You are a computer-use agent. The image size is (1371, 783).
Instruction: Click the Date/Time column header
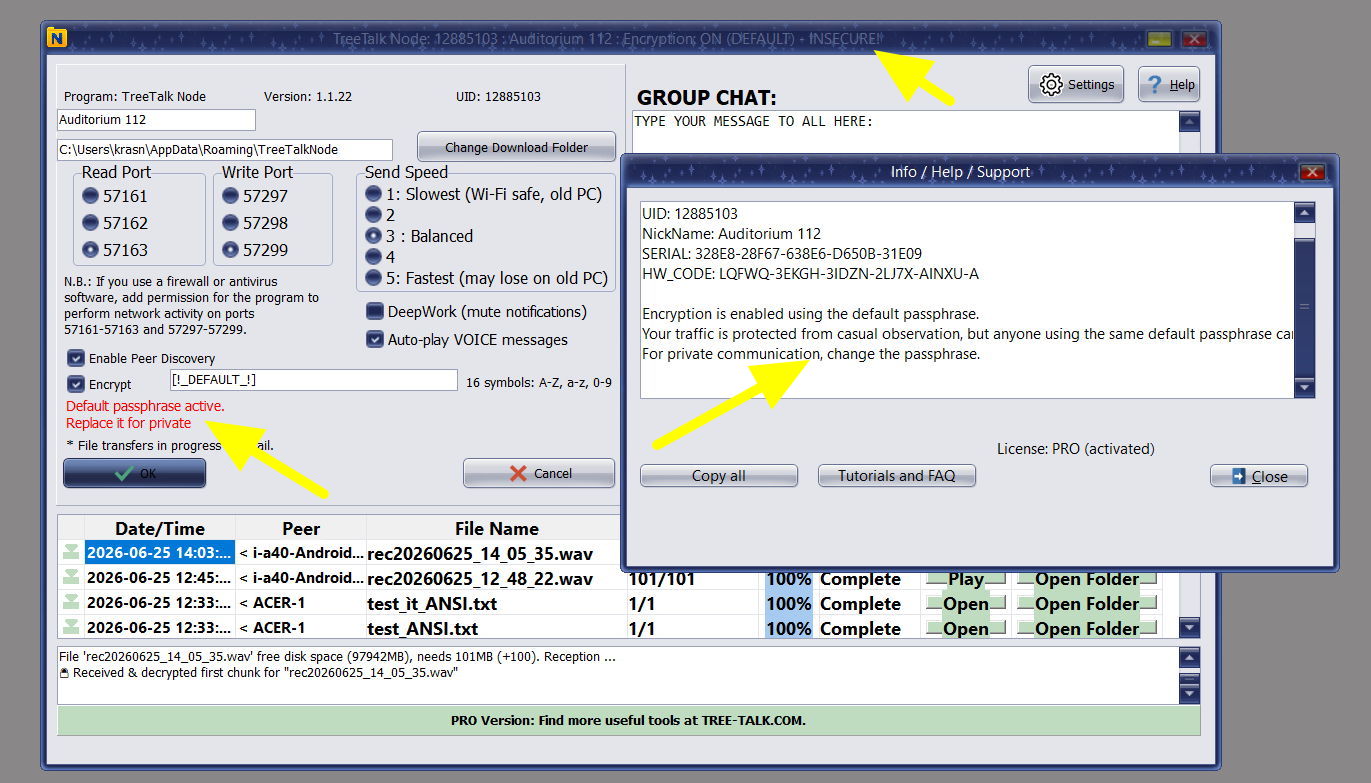click(160, 529)
